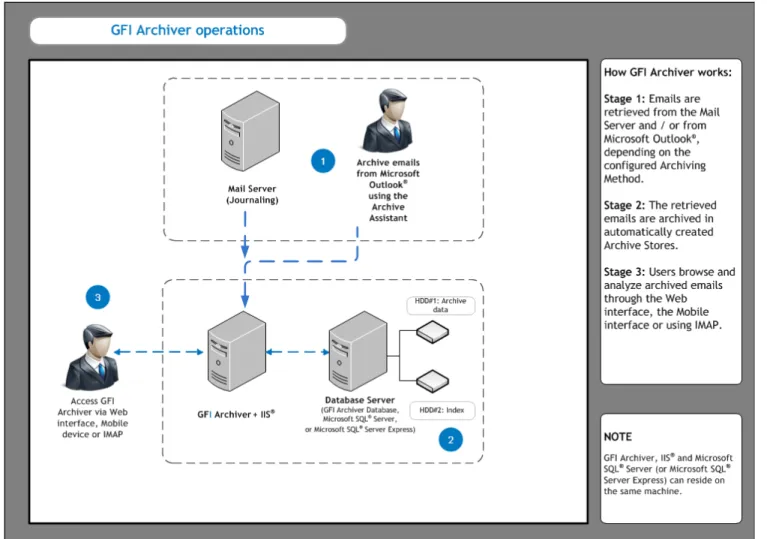Click the "Stage 2:" paragraph heading
The width and height of the screenshot is (767, 539).
[x=624, y=205]
